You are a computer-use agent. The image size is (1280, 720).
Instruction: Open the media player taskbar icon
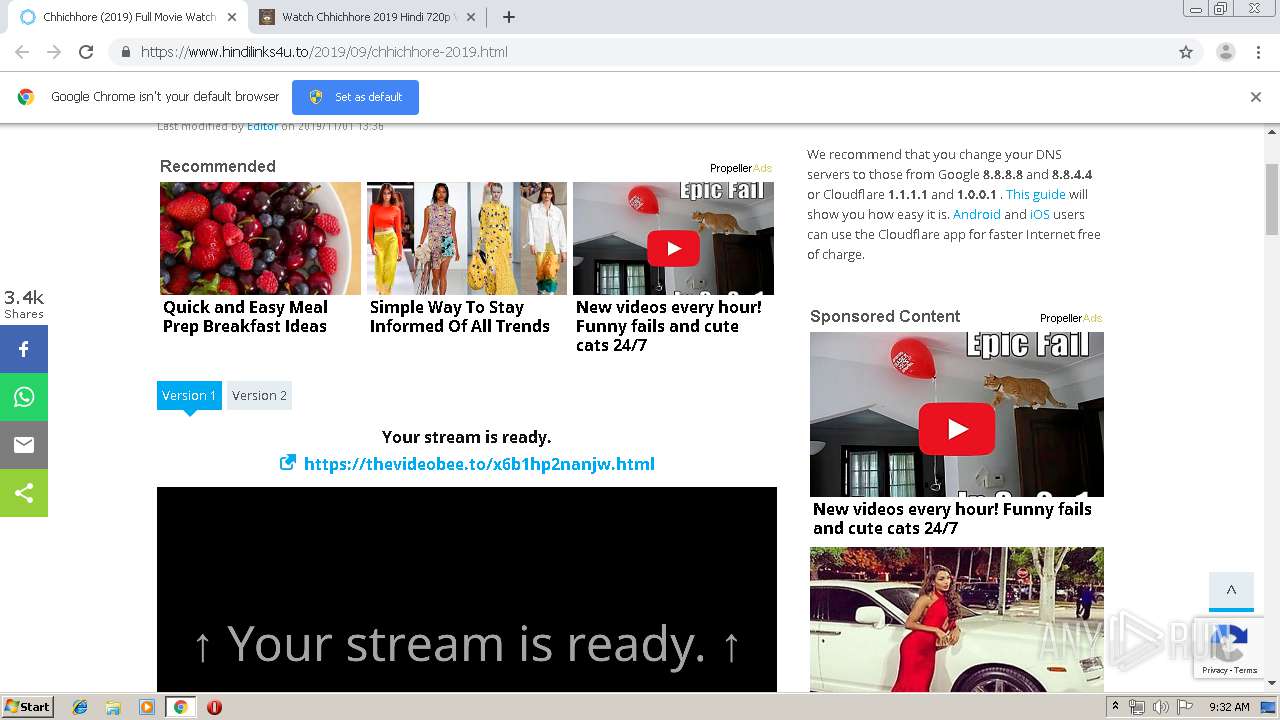coord(147,707)
